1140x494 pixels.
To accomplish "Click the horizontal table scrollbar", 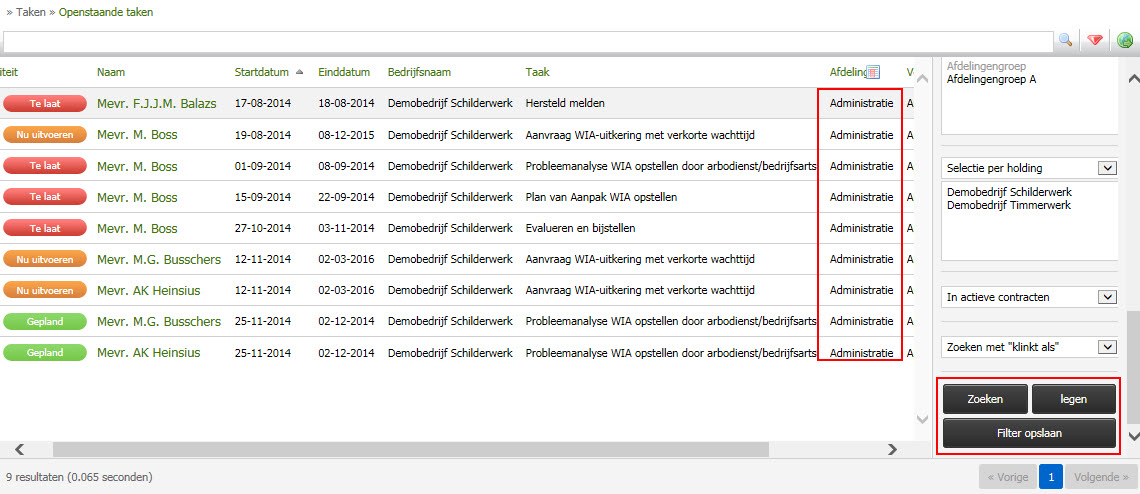I will click(x=410, y=449).
